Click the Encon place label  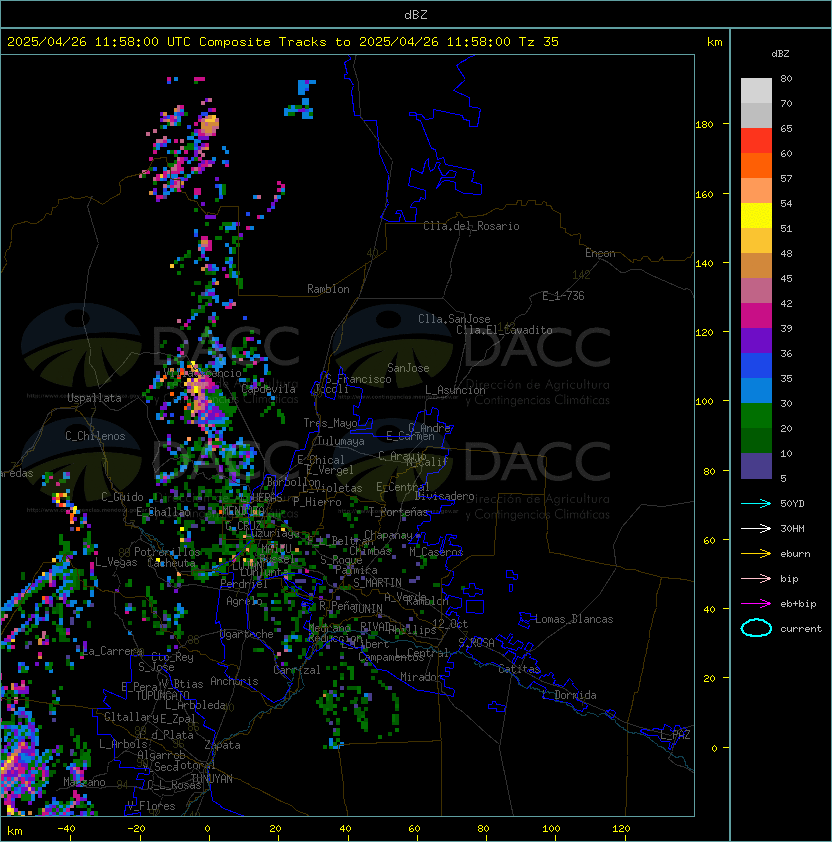point(600,253)
